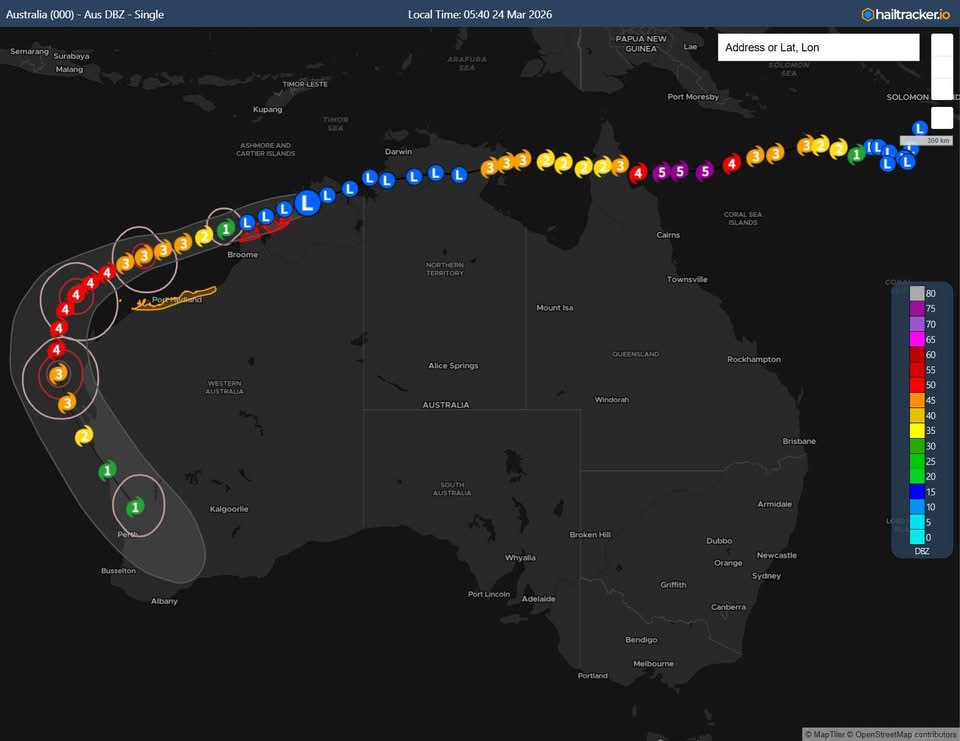Click the small square button above scale bar
The height and width of the screenshot is (741, 960).
[941, 117]
